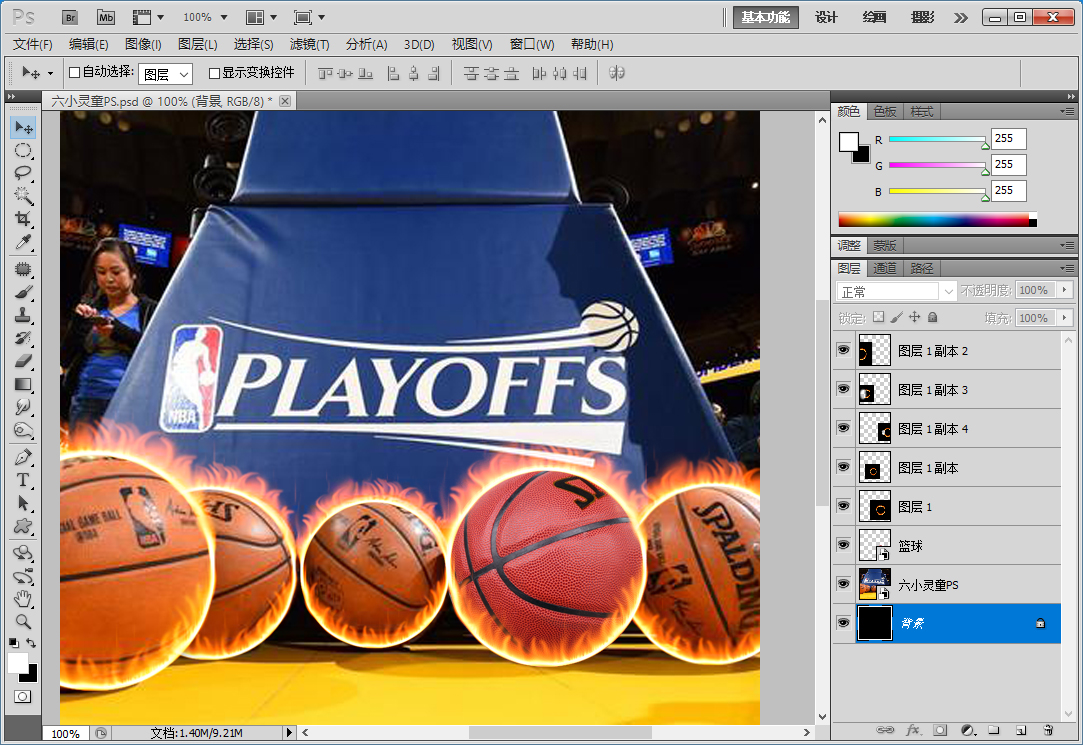The image size is (1083, 745).
Task: Enable the 显示变换控件 checkbox
Action: (214, 72)
